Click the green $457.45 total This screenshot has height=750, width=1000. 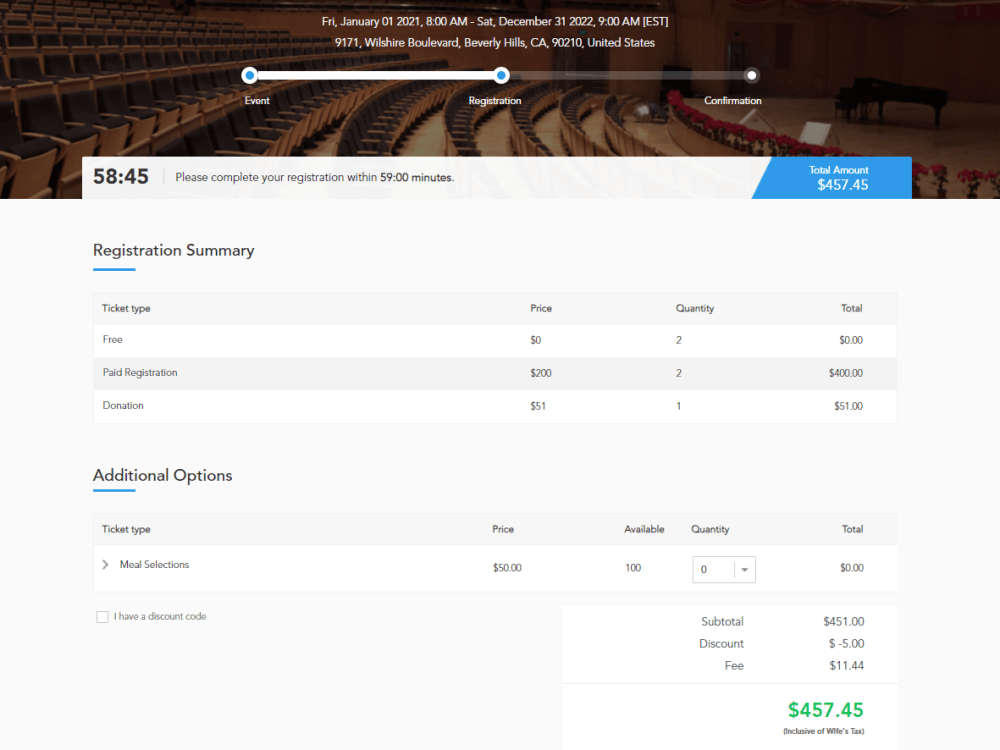click(x=826, y=710)
